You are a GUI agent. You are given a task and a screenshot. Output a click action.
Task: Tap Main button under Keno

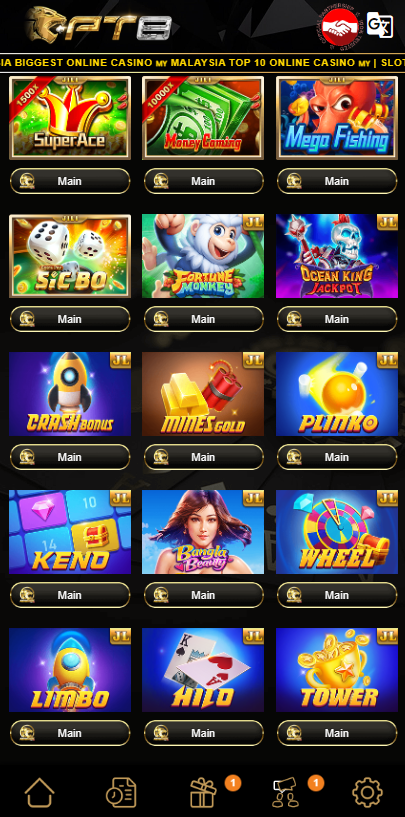(70, 595)
